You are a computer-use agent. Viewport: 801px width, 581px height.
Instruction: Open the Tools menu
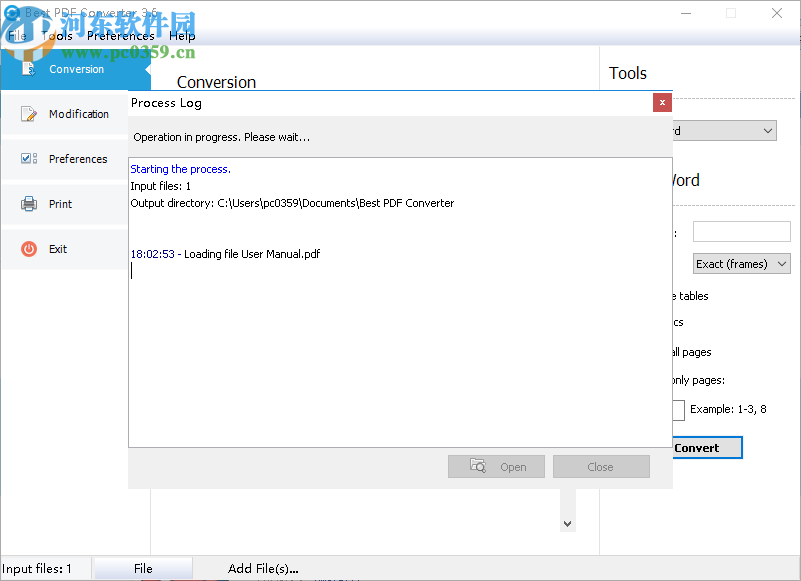coord(57,35)
